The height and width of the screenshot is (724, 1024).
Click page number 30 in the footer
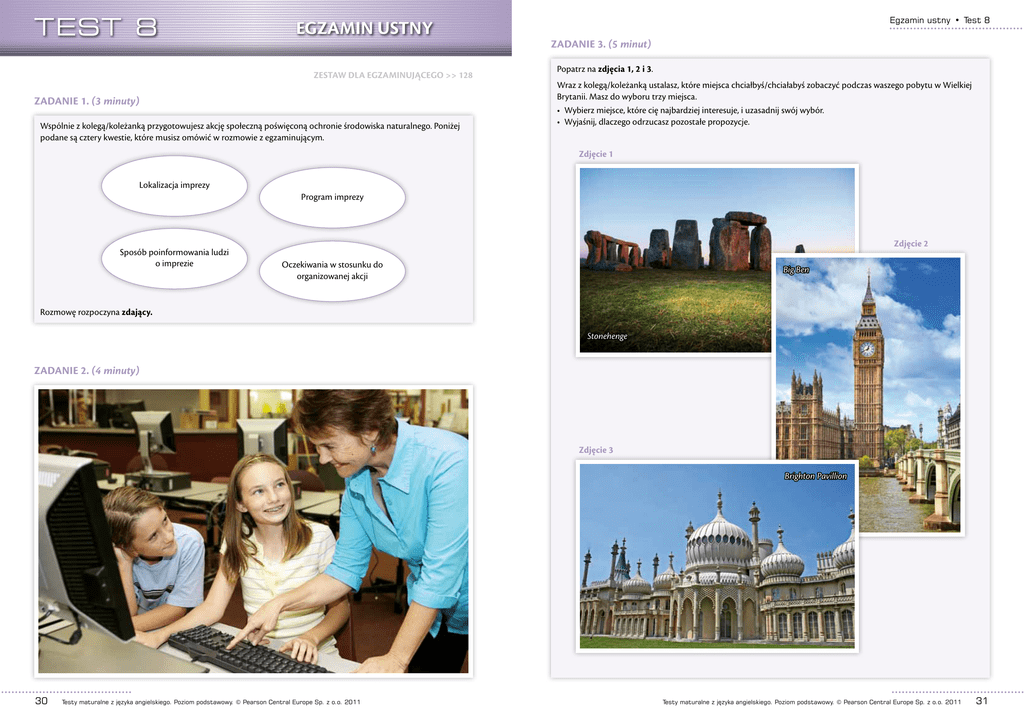(x=41, y=701)
